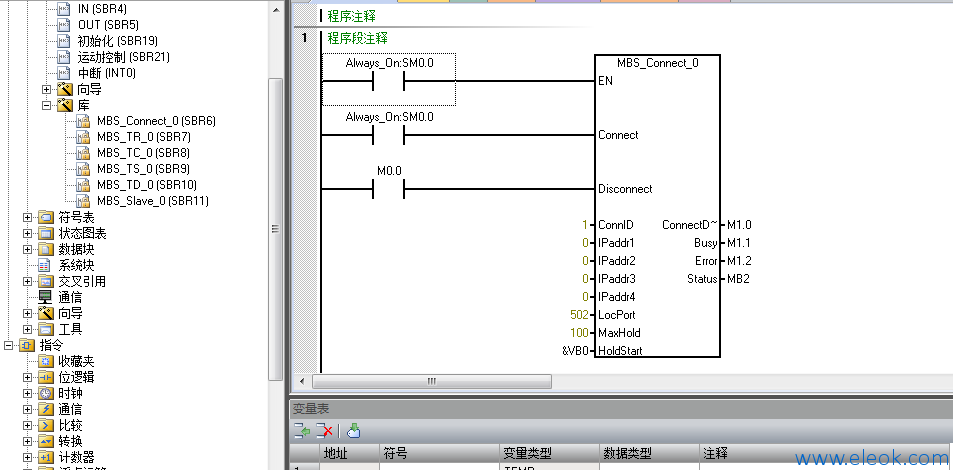Viewport: 953px width, 470px height.
Task: Select network number 1 in the gutter
Action: 304,38
